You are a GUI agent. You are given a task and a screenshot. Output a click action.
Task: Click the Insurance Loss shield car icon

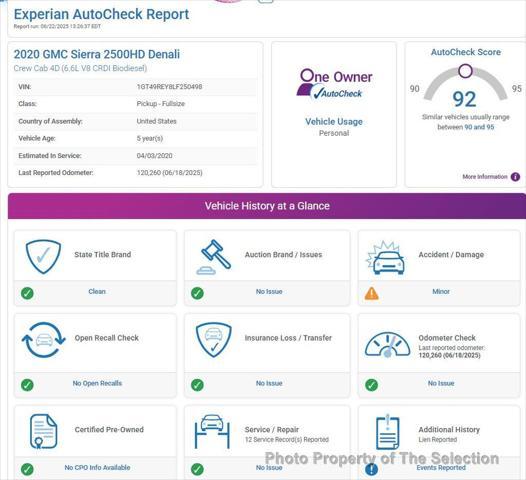point(214,339)
